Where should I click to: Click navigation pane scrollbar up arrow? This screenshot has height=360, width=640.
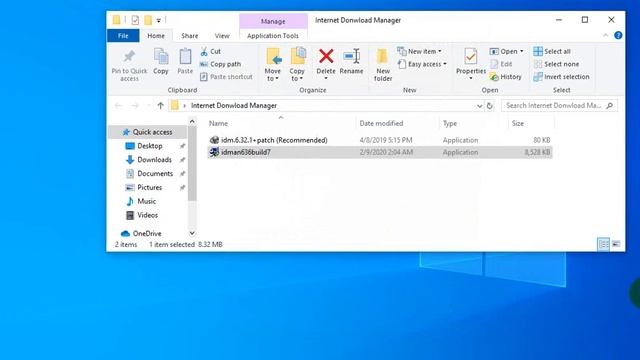[x=192, y=122]
